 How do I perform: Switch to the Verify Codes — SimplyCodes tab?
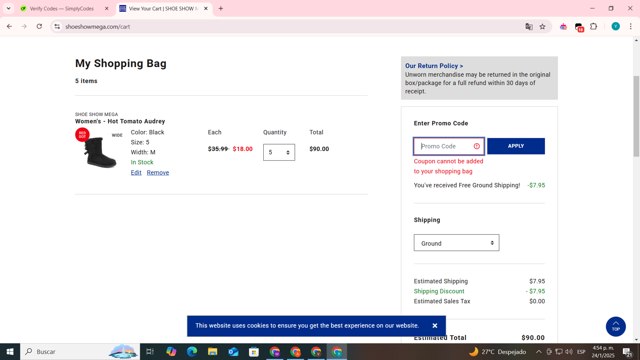pos(61,8)
